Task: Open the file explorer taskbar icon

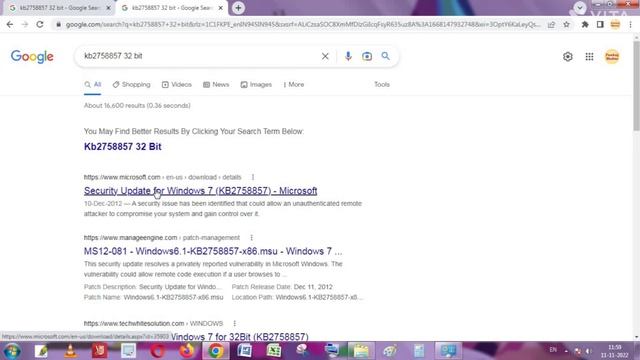Action: [361, 351]
